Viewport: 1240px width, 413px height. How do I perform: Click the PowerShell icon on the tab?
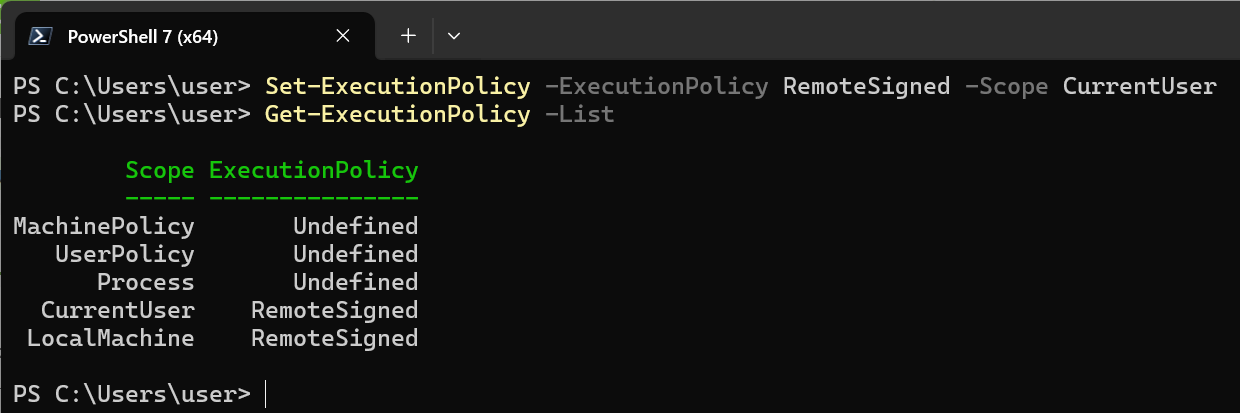(40, 36)
